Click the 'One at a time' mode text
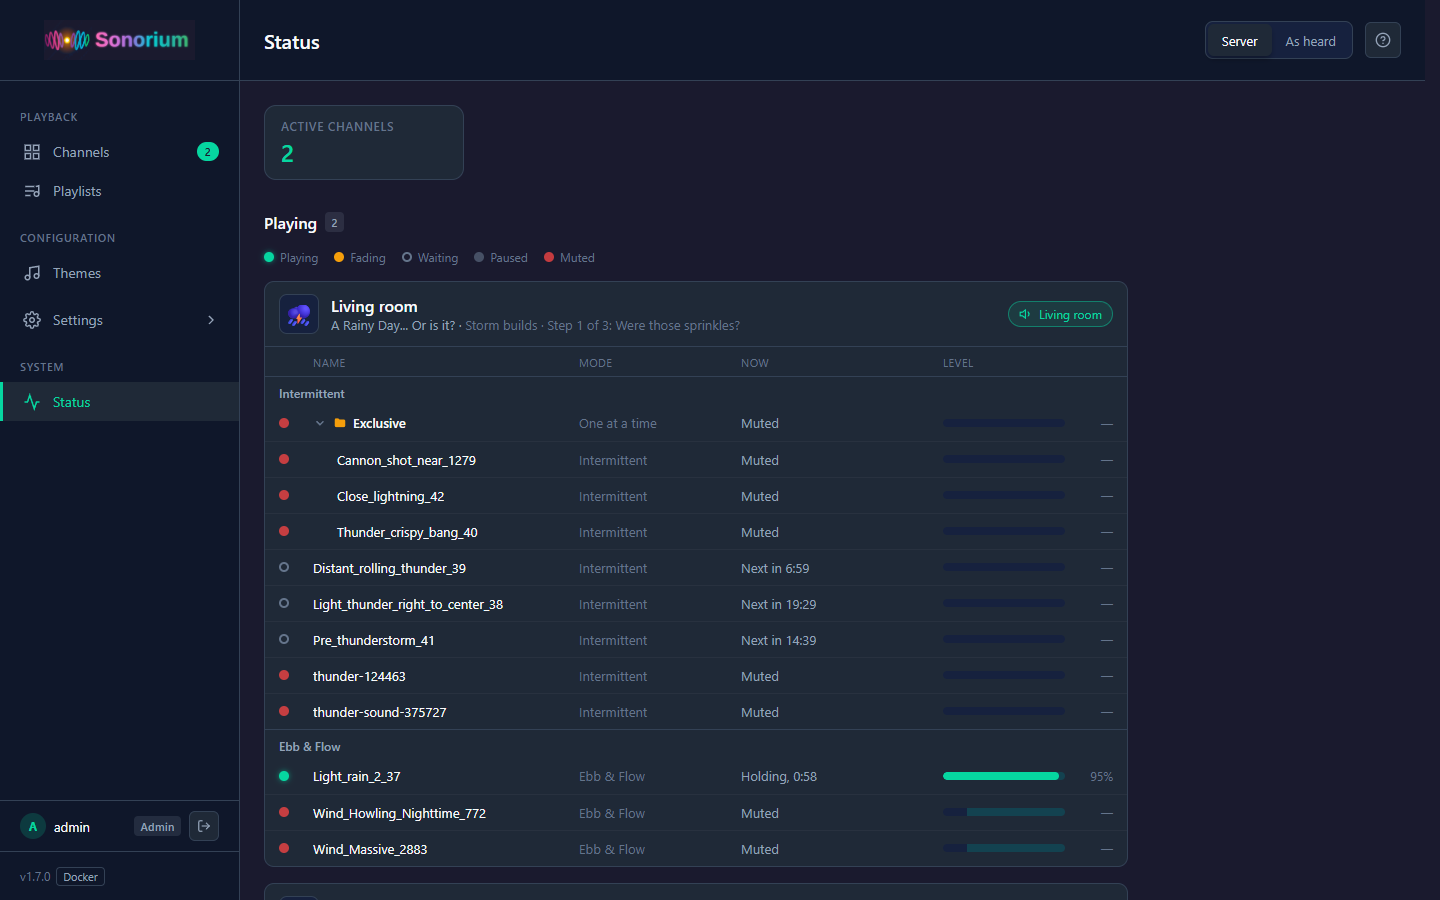Viewport: 1440px width, 900px height. [618, 423]
